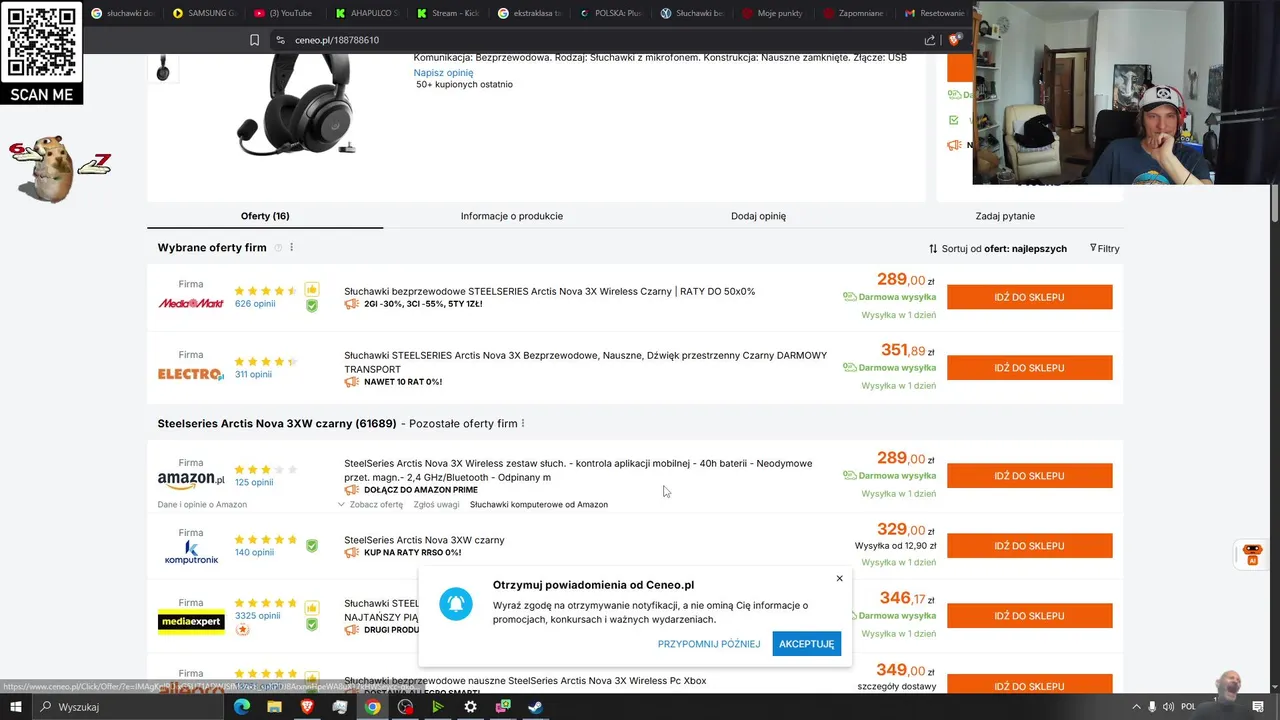
Task: Open the orange chat assistant icon at right edge
Action: 1252,553
